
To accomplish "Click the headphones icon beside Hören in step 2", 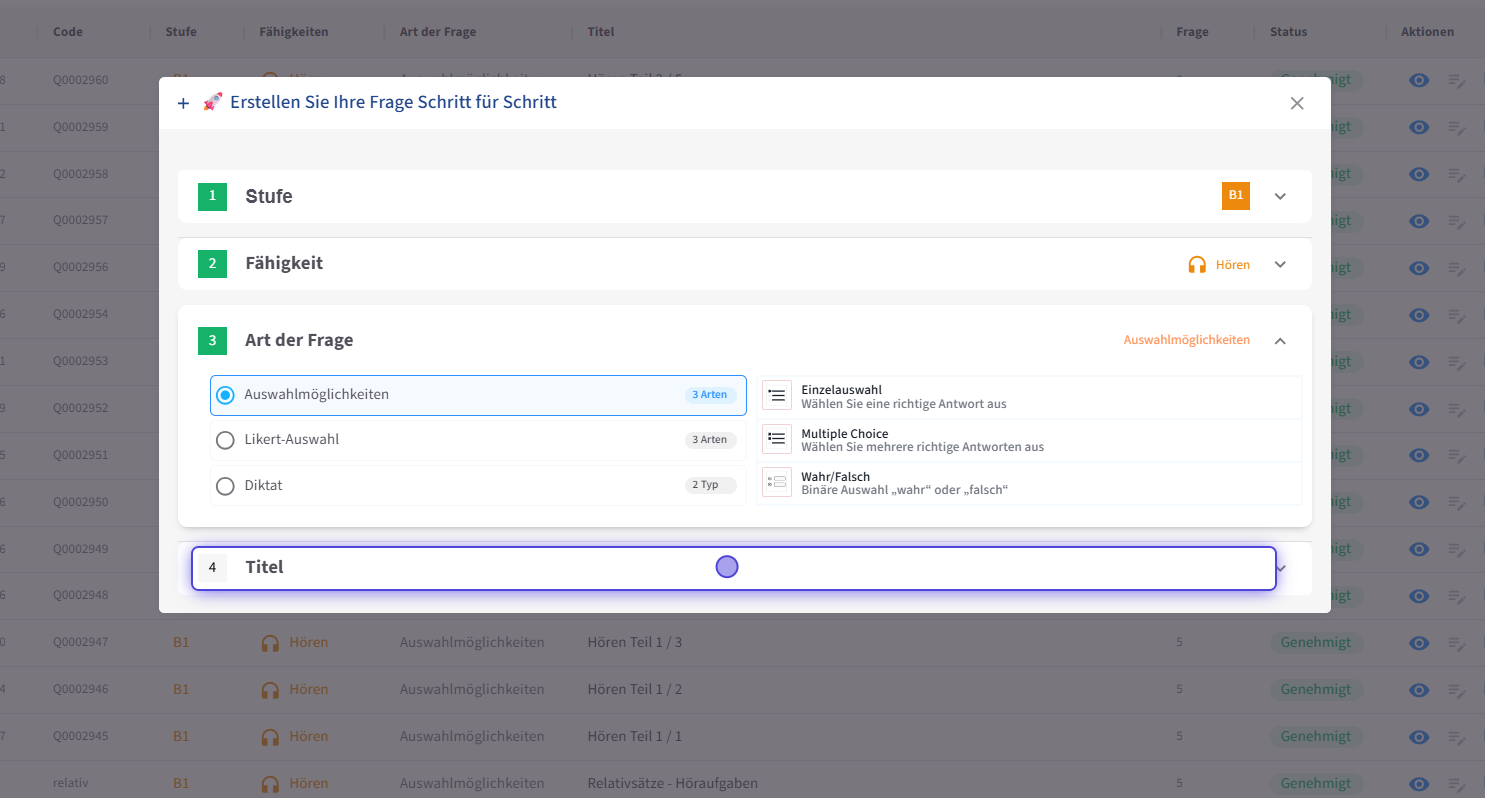I will point(1196,265).
